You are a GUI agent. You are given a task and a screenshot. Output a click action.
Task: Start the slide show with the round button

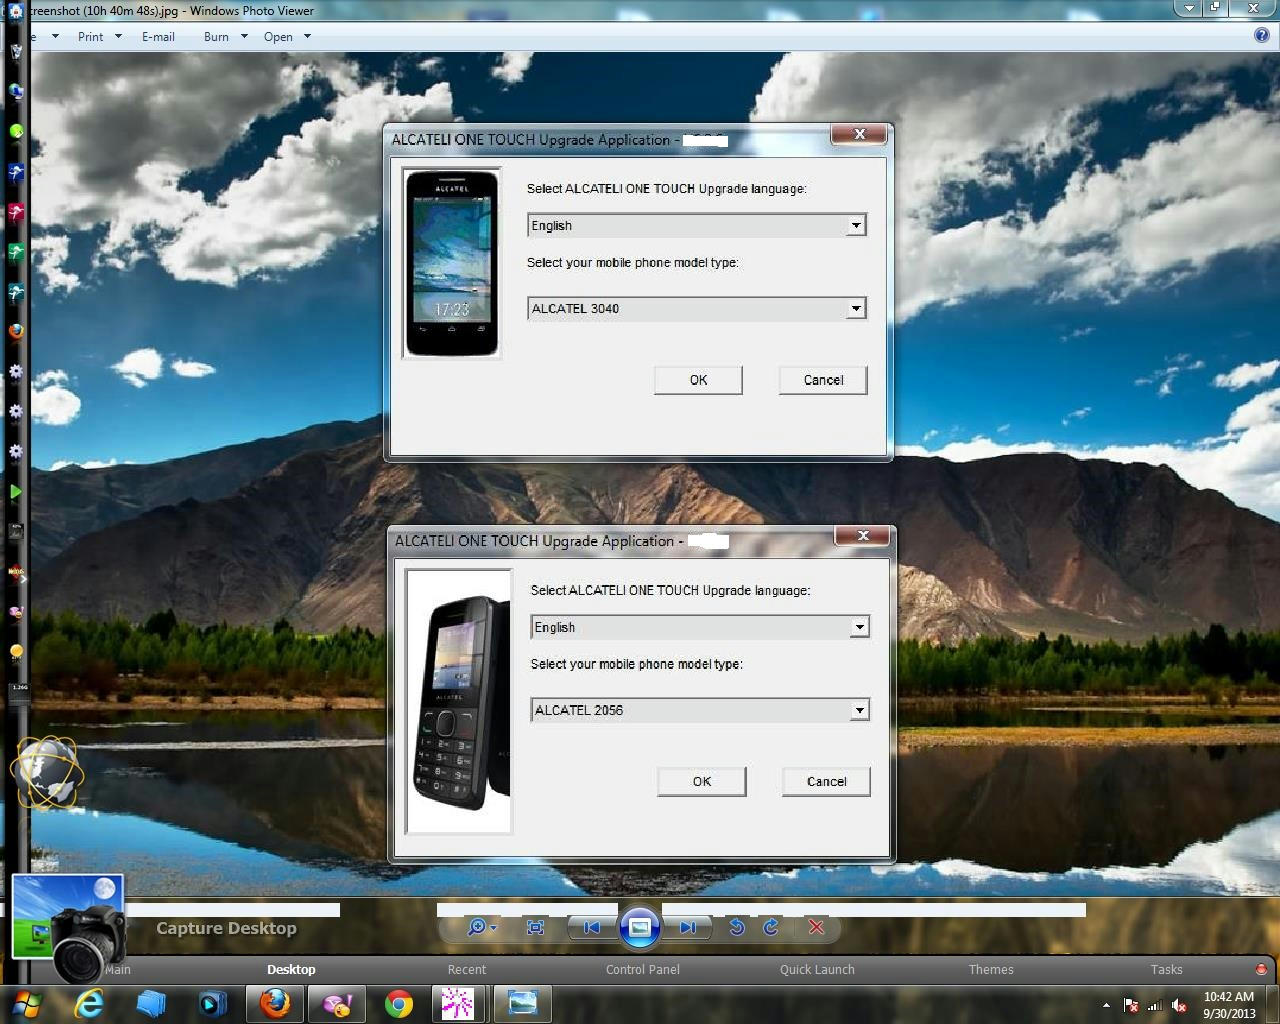[x=640, y=927]
